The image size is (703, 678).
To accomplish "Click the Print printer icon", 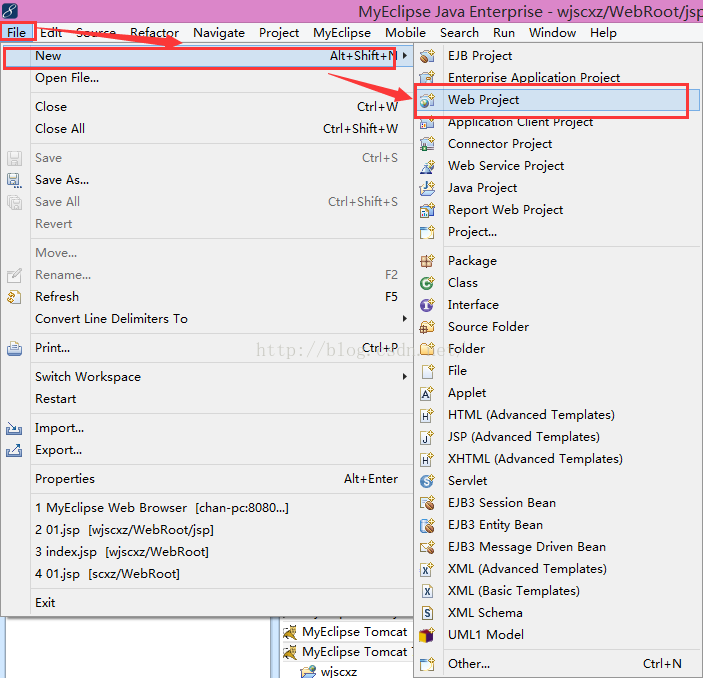I will pos(14,348).
